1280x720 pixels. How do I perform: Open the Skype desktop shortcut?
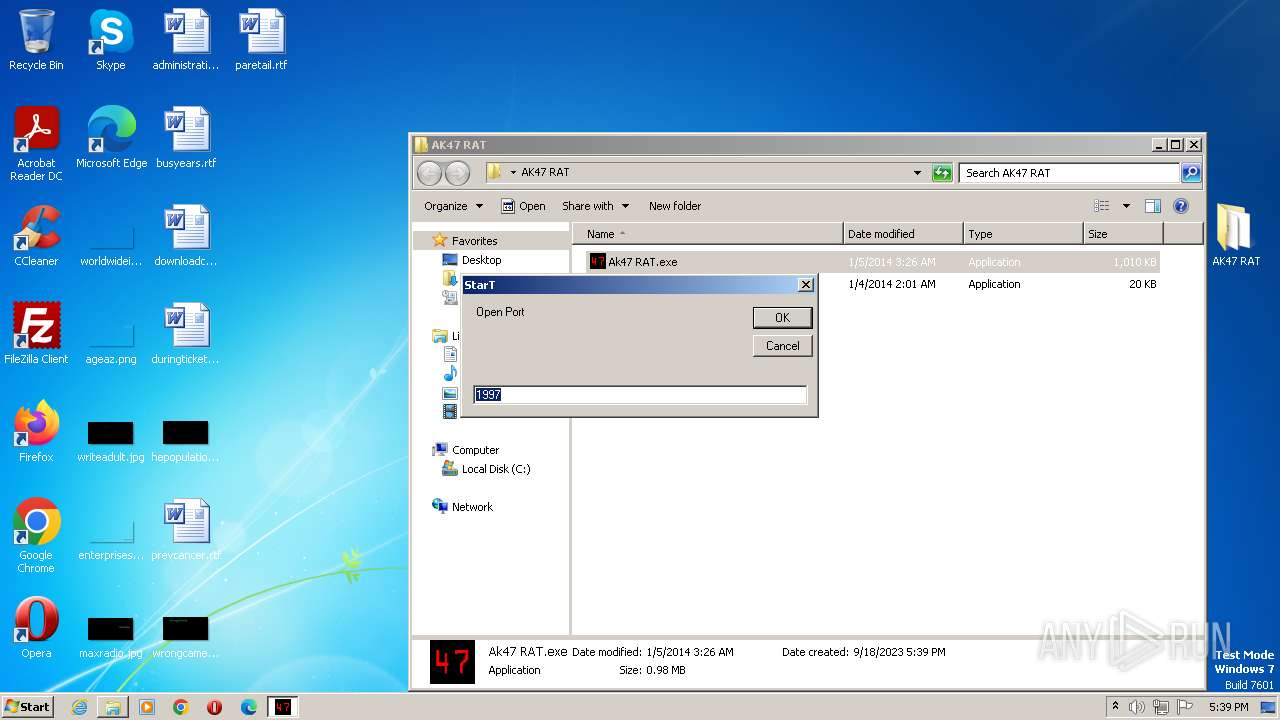coord(110,40)
